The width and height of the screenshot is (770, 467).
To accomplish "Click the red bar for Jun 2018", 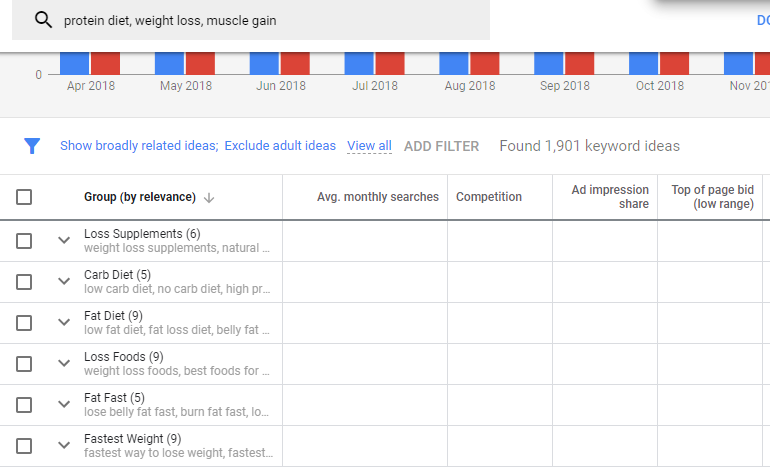I will click(x=295, y=63).
